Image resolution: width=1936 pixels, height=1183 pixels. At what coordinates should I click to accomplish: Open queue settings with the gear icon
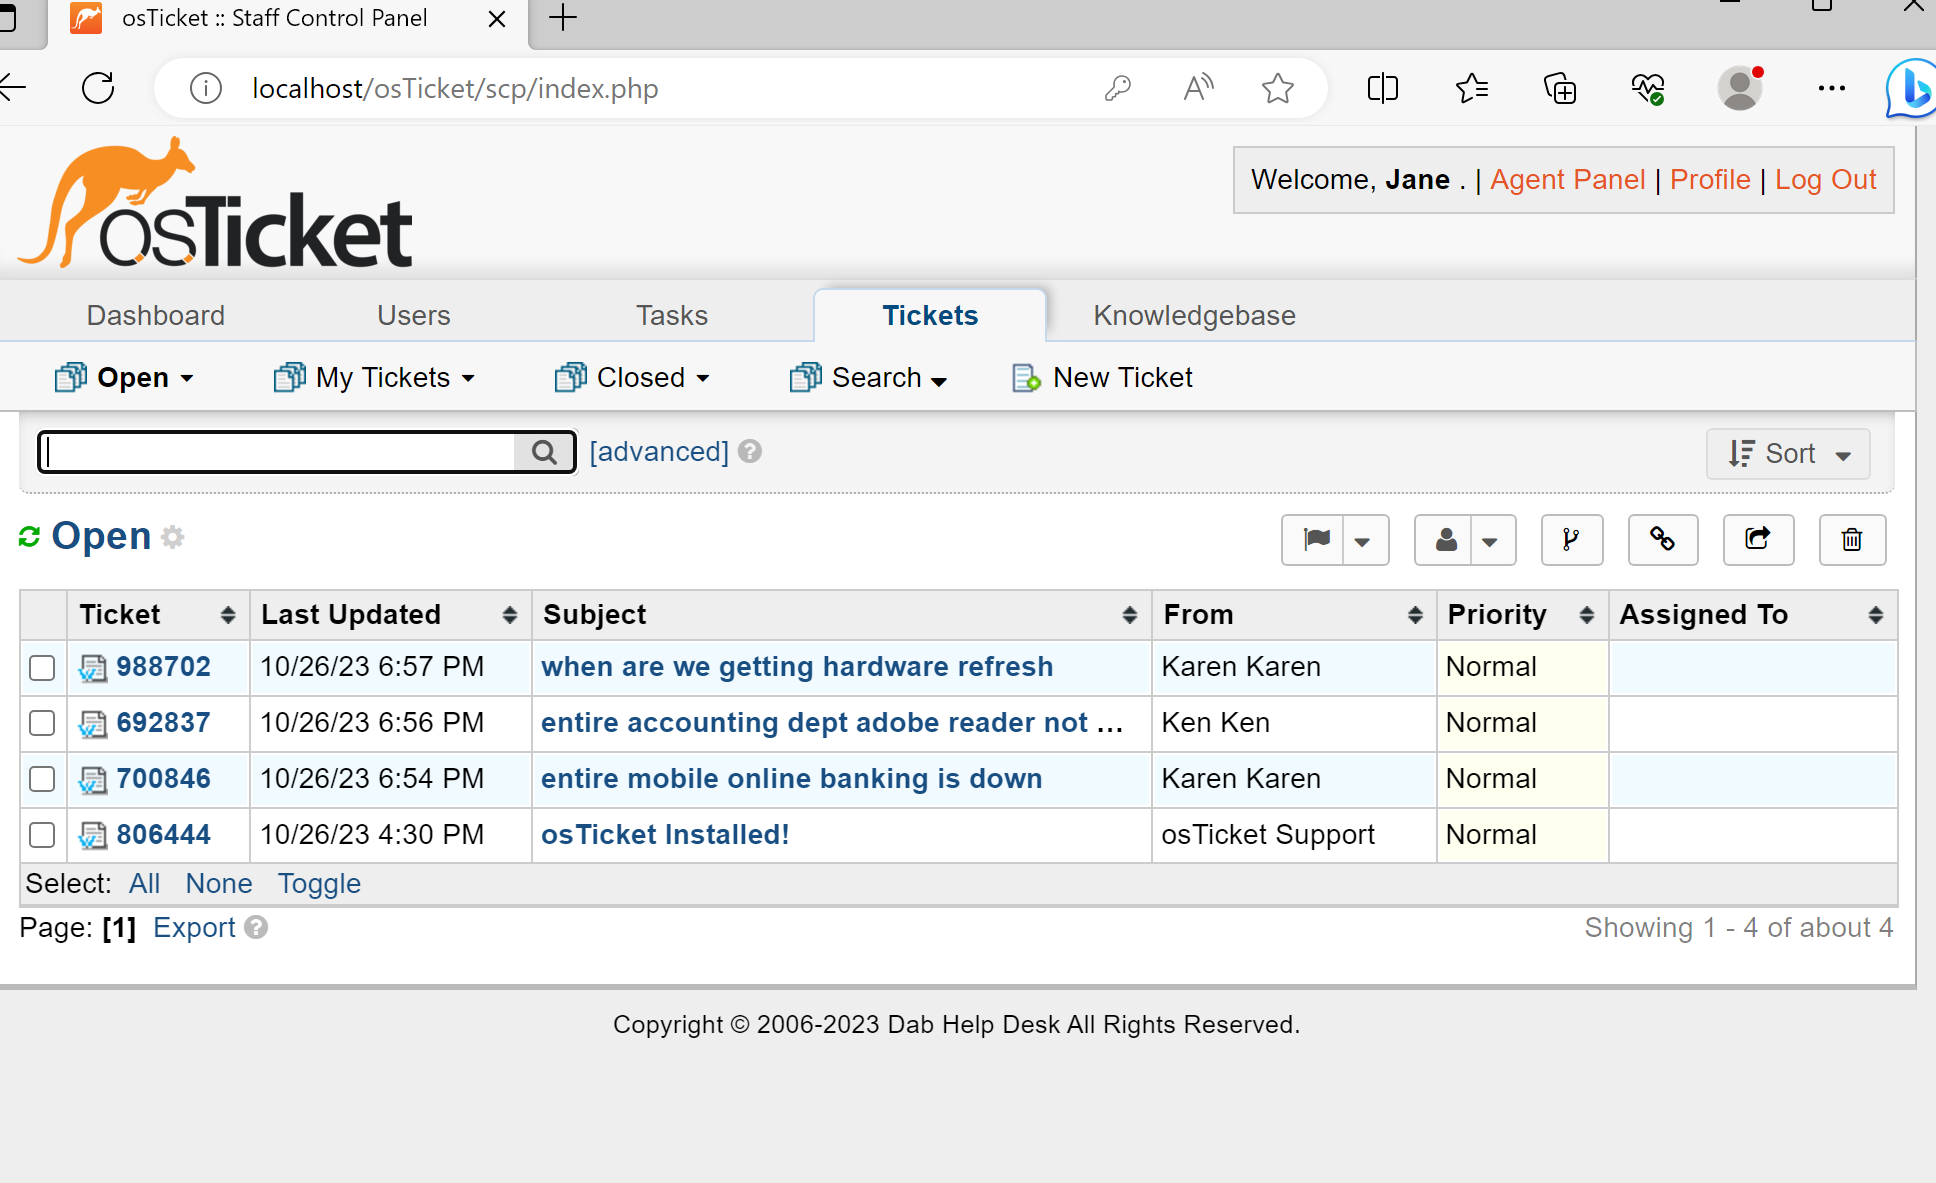173,538
